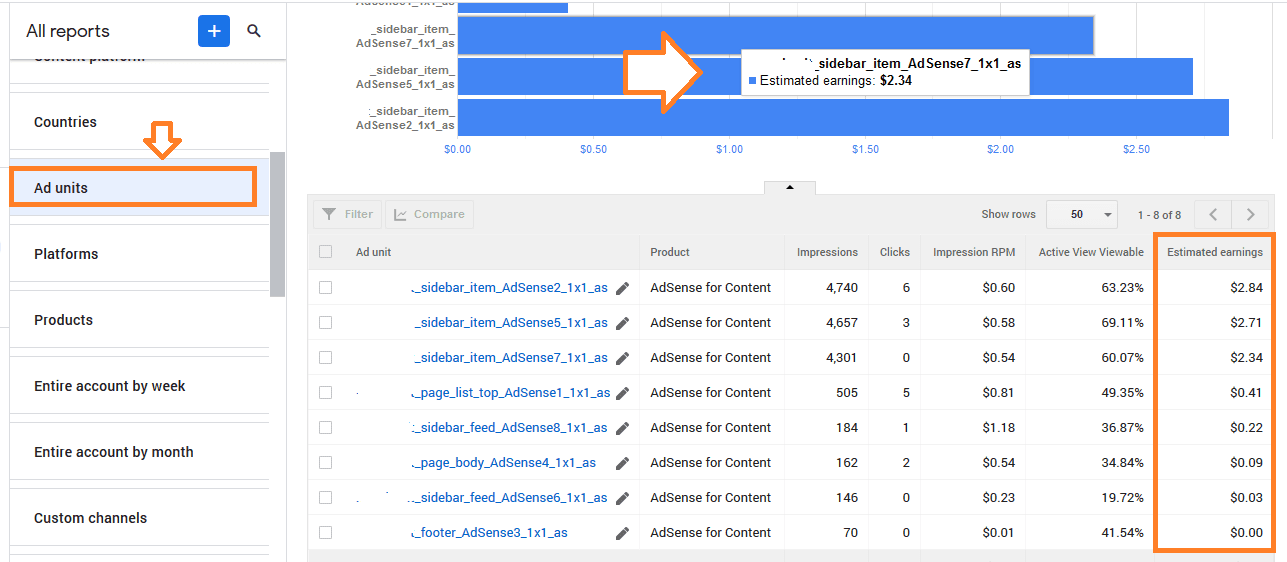Click the $2.84 estimated earnings cell
Viewport: 1287px width, 562px height.
pos(1246,288)
